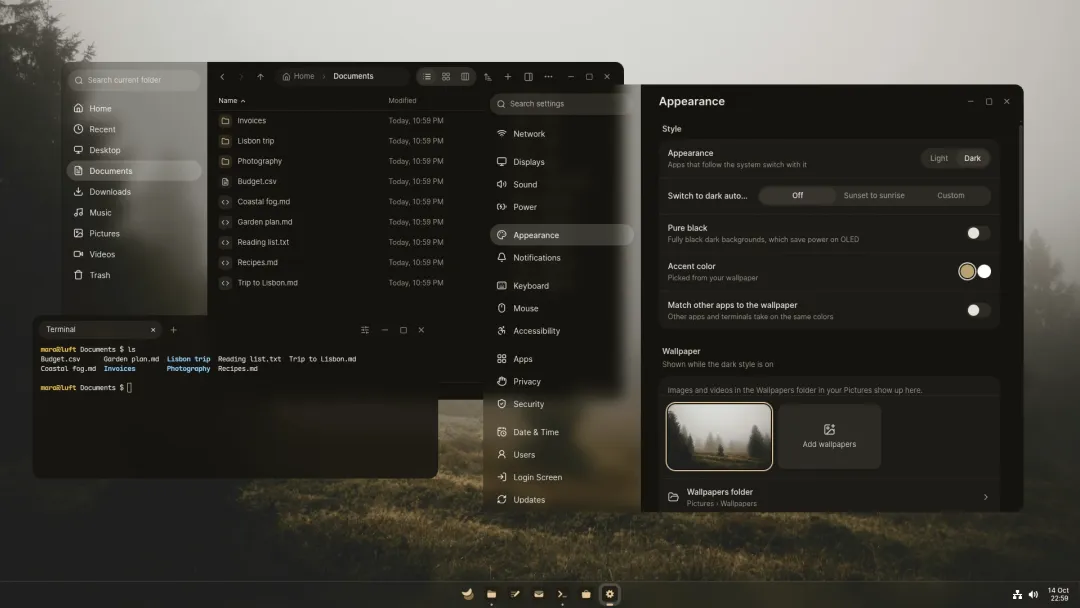Select the Recipes.md file row
This screenshot has height=608, width=1080.
pos(348,262)
